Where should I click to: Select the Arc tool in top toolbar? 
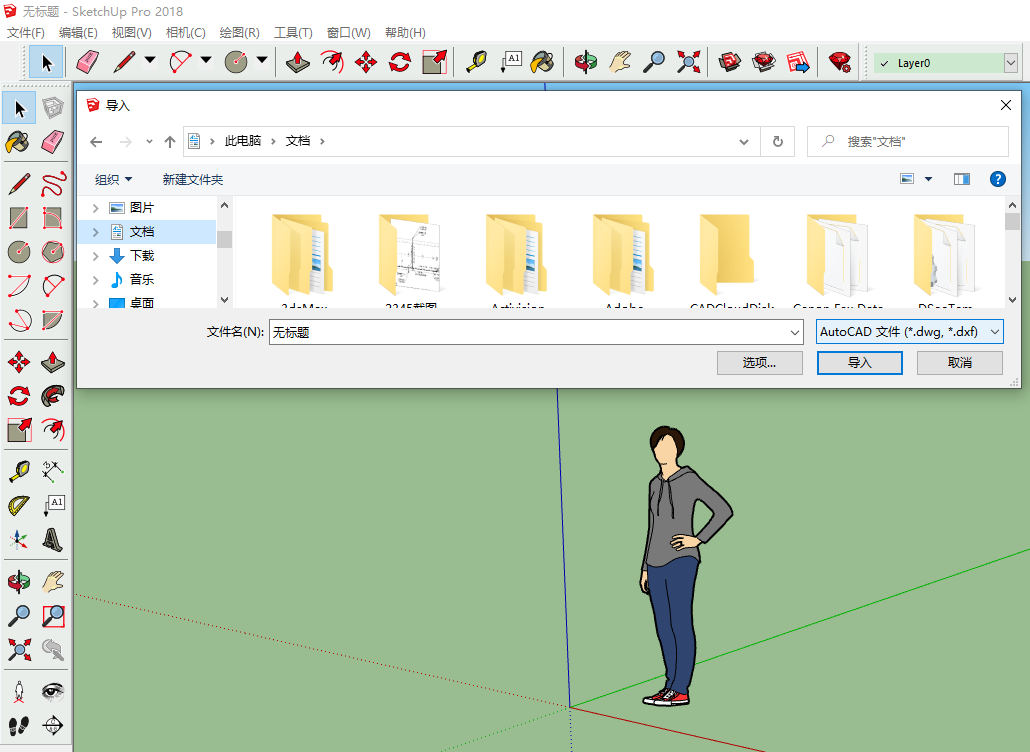(180, 62)
